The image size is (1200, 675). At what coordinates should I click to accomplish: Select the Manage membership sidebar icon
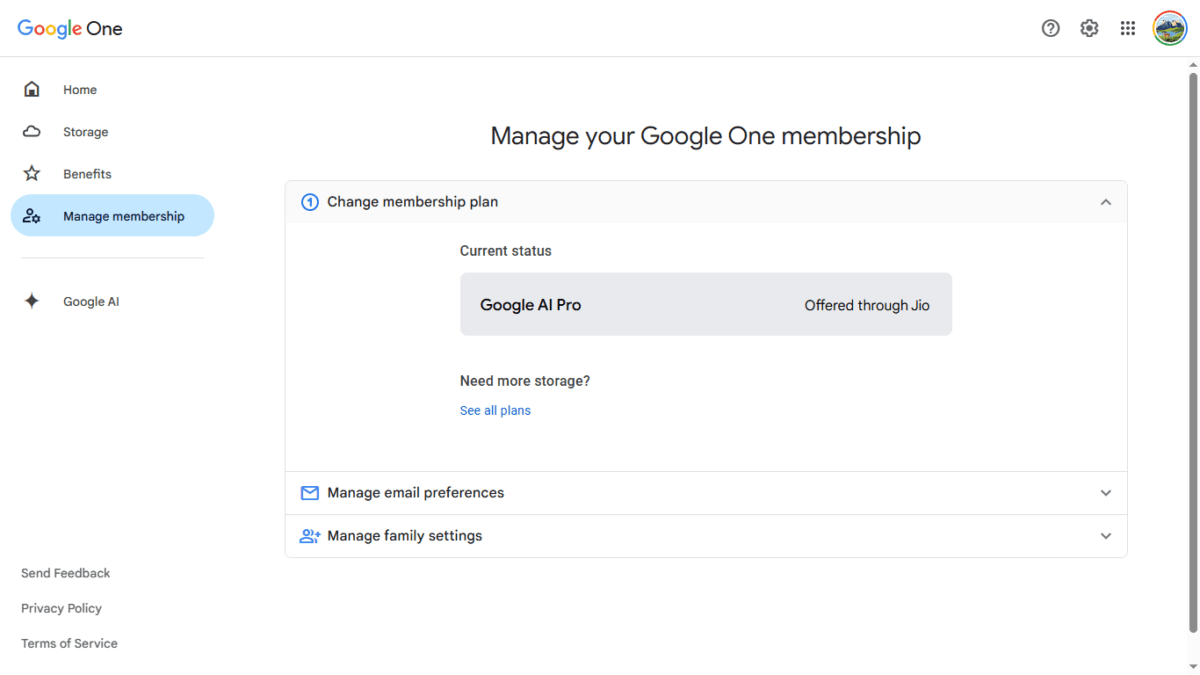33,215
